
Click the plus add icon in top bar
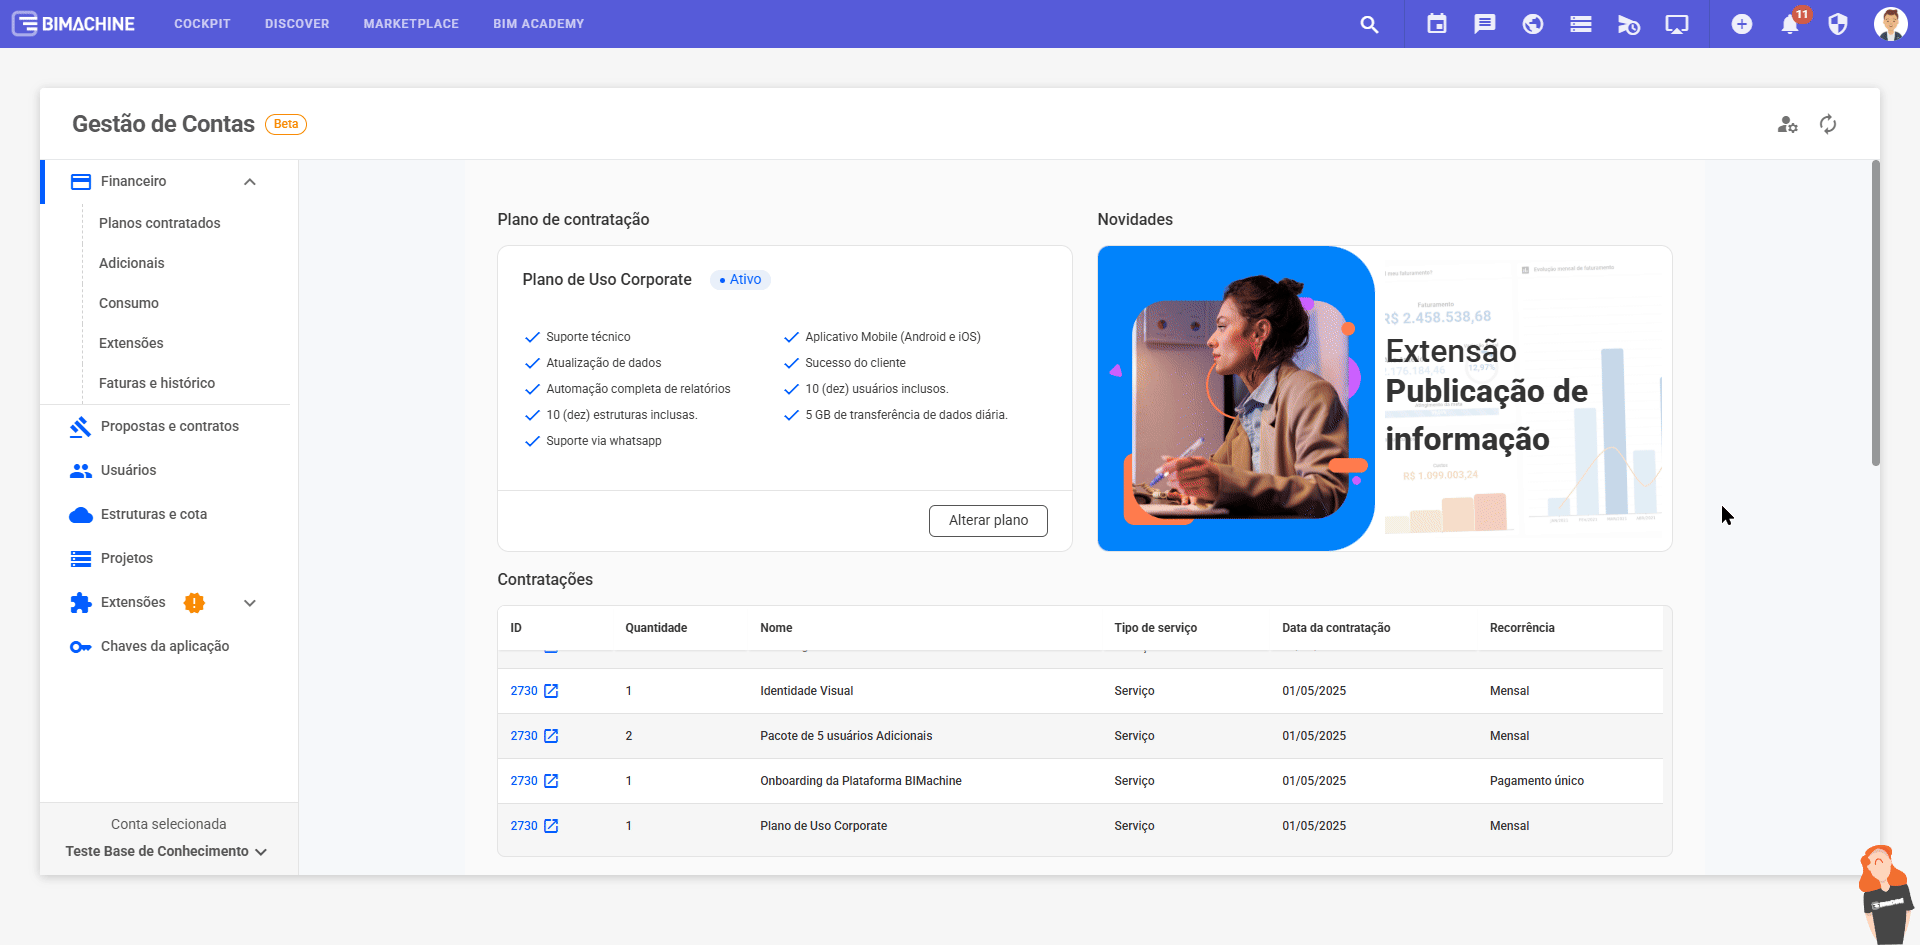click(1741, 24)
